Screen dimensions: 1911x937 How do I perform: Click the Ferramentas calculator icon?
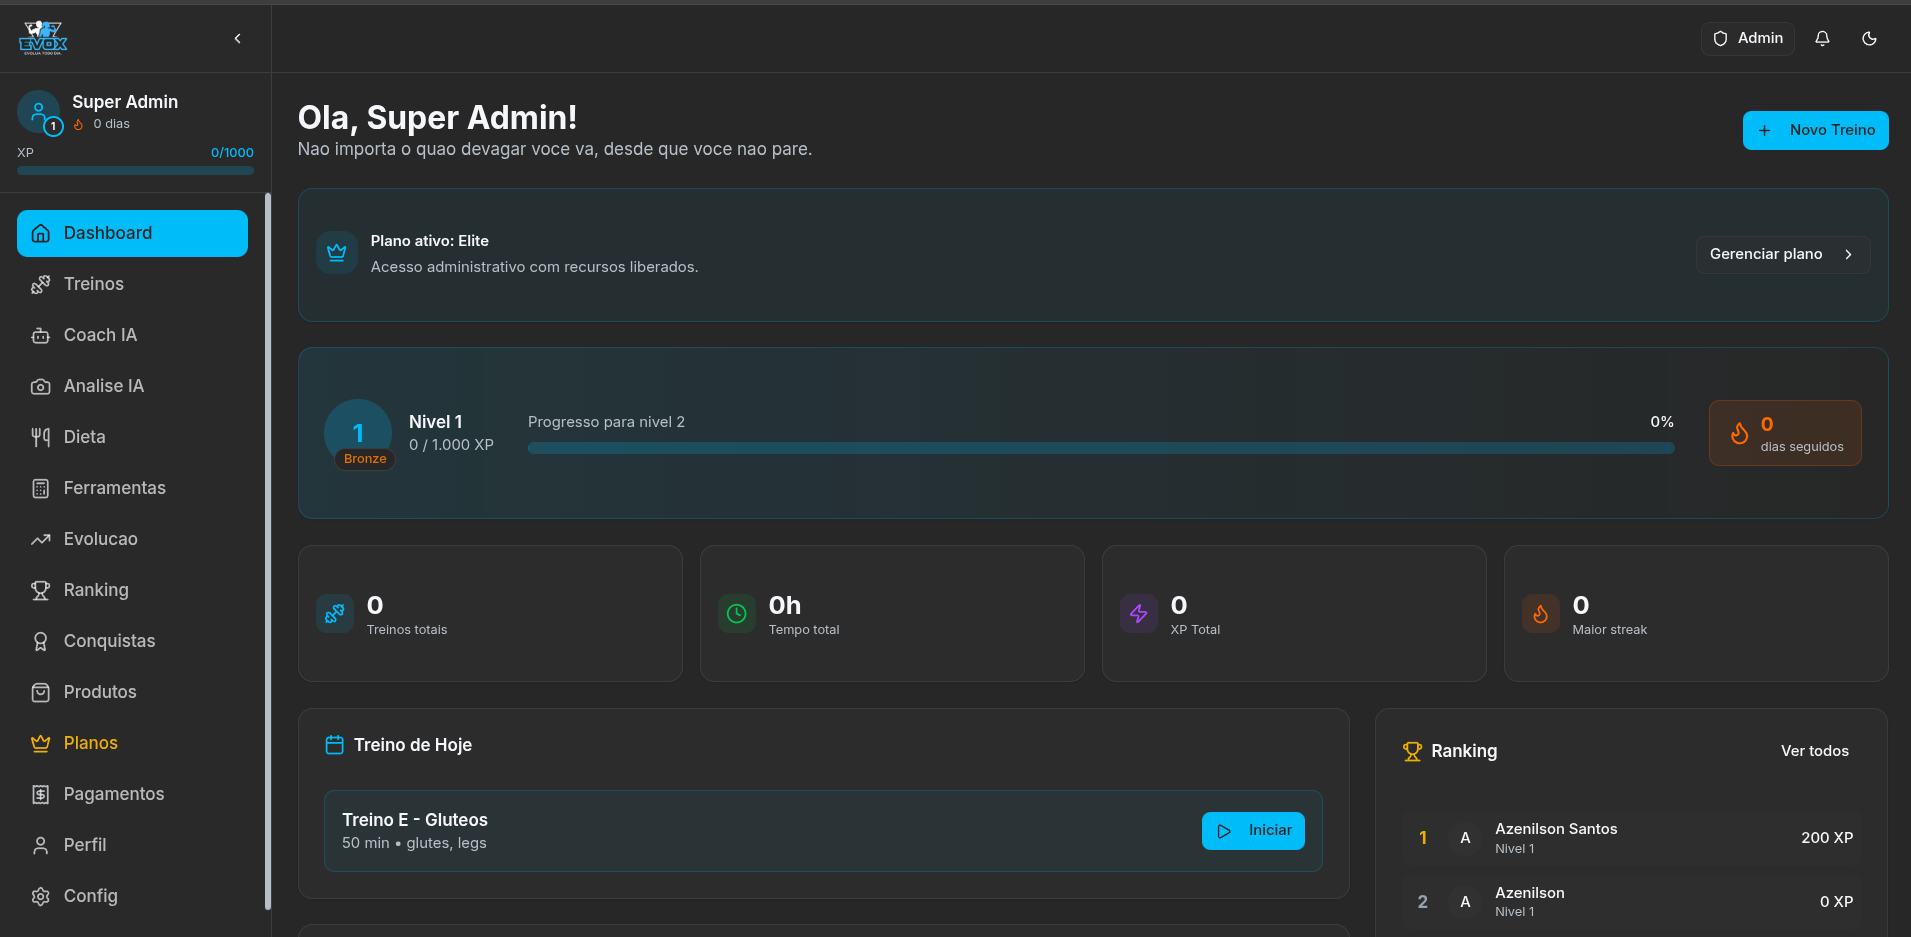(x=40, y=488)
